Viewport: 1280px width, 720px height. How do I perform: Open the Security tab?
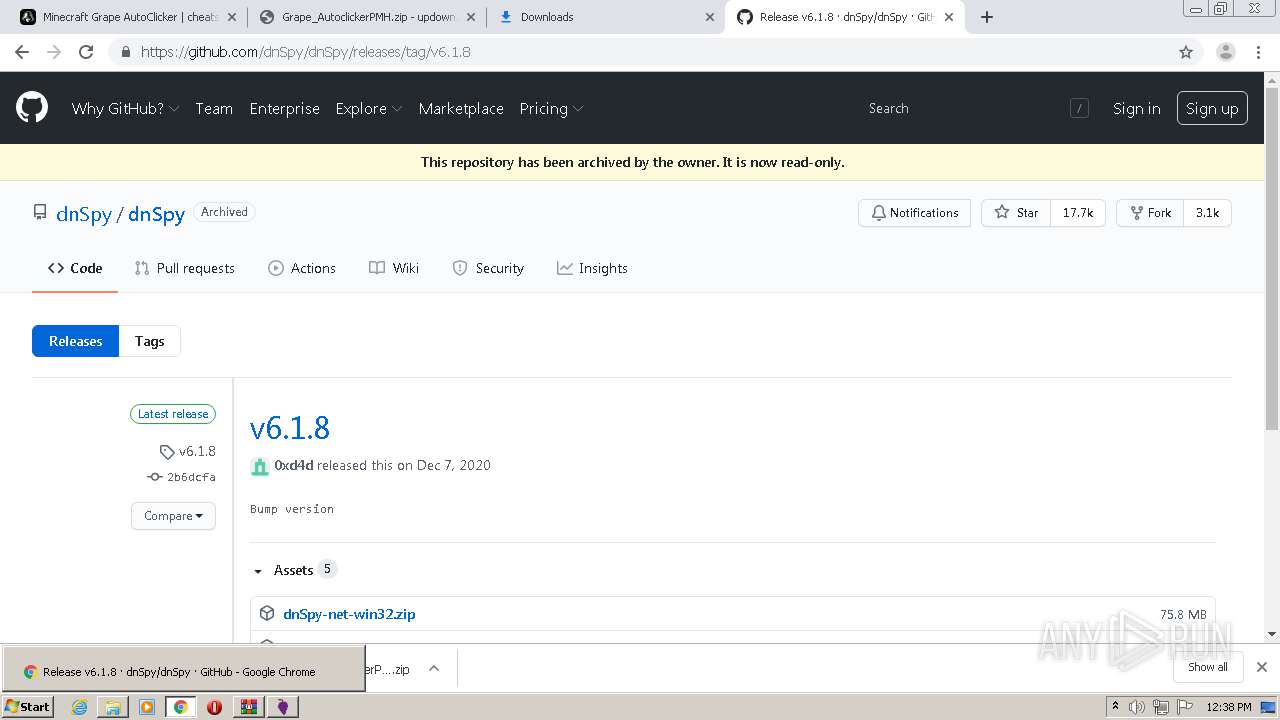point(488,268)
